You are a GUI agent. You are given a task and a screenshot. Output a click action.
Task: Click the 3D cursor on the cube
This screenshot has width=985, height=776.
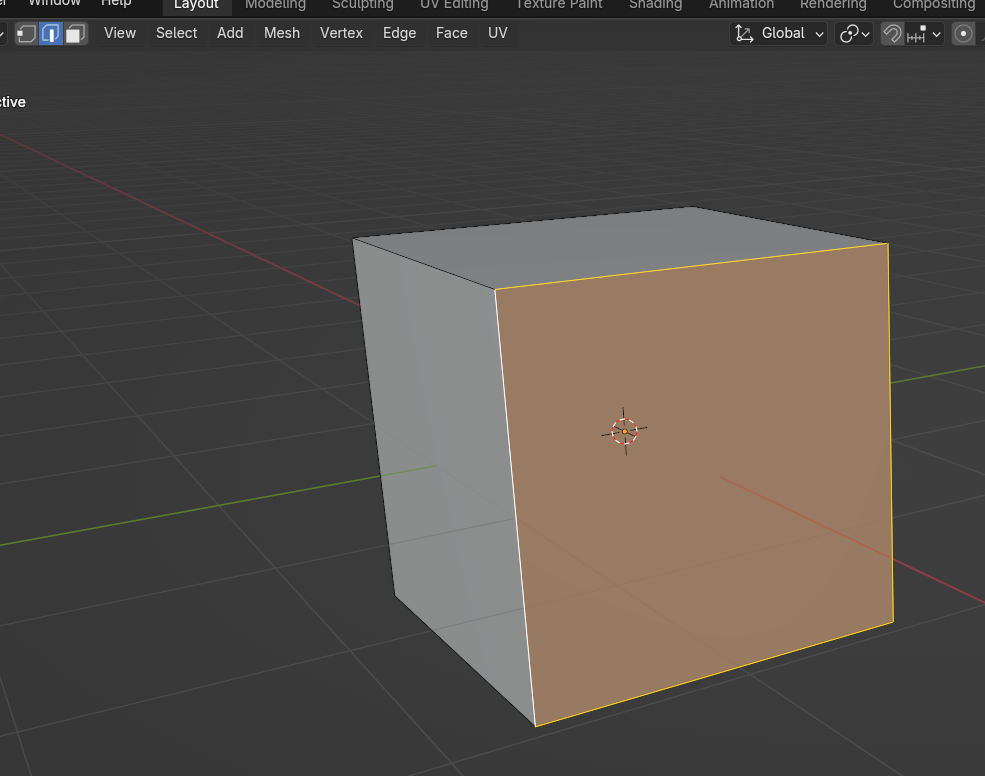(x=624, y=431)
